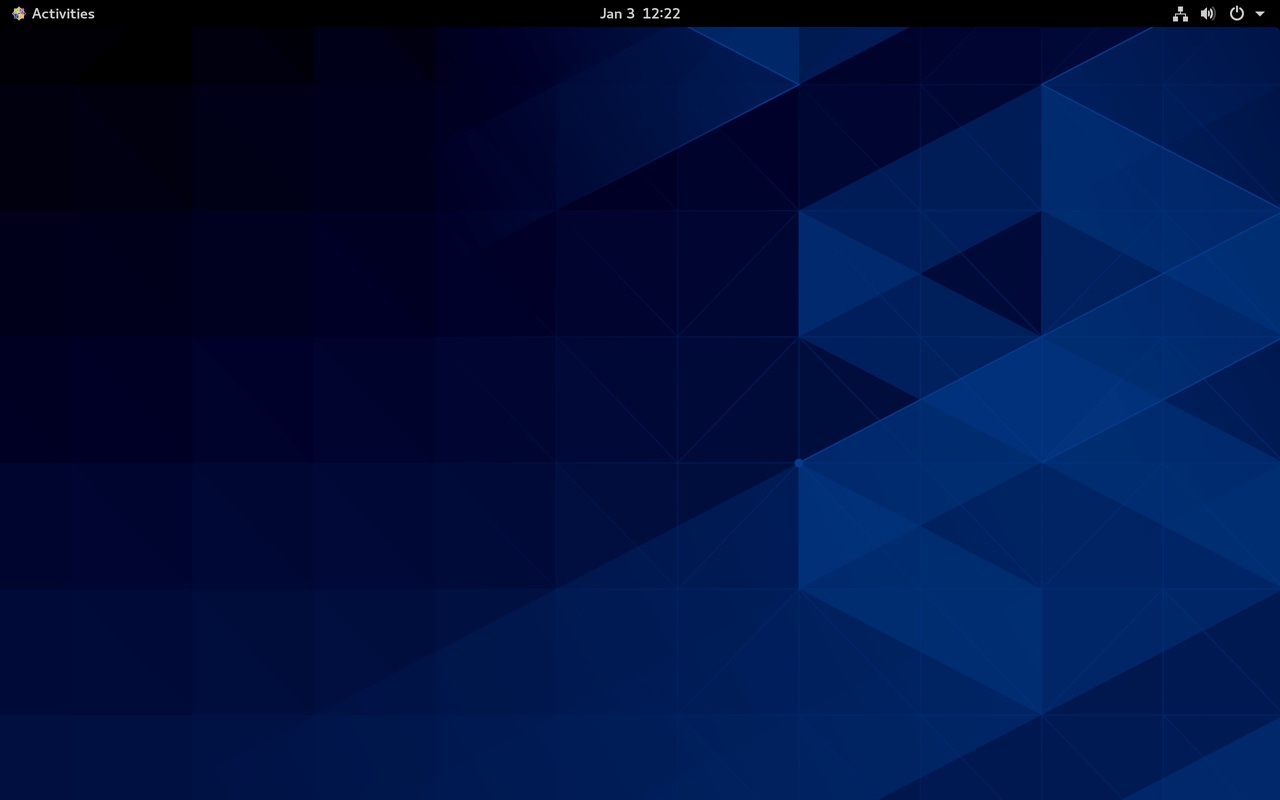Click the volume speaker icon
The width and height of the screenshot is (1280, 800).
(1208, 14)
